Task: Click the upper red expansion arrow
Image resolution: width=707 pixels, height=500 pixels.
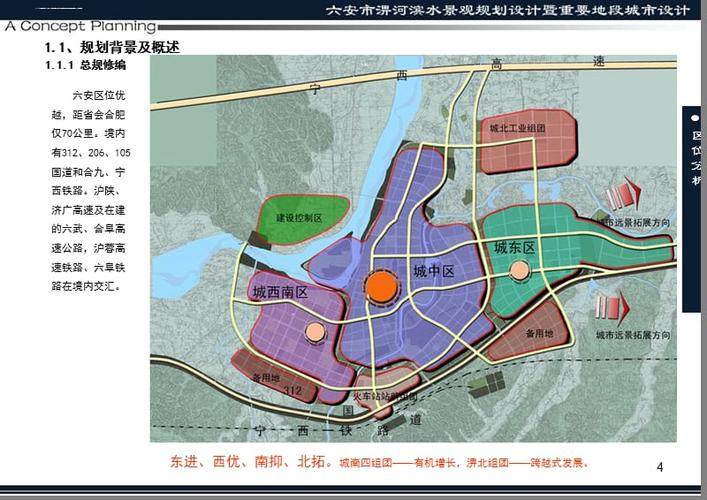Action: [623, 193]
